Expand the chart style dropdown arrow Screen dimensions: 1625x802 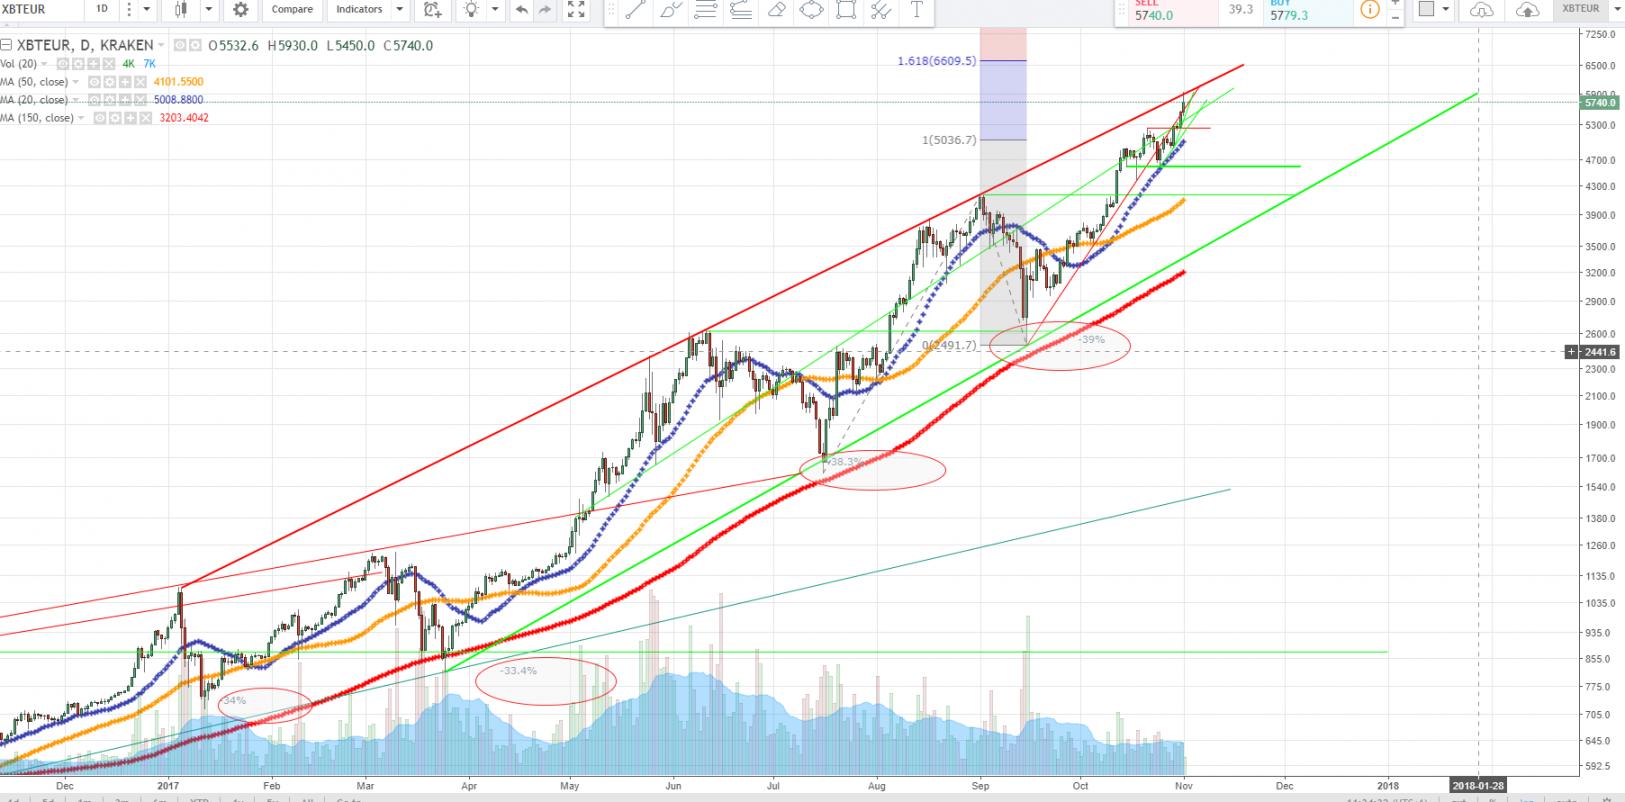click(x=209, y=9)
